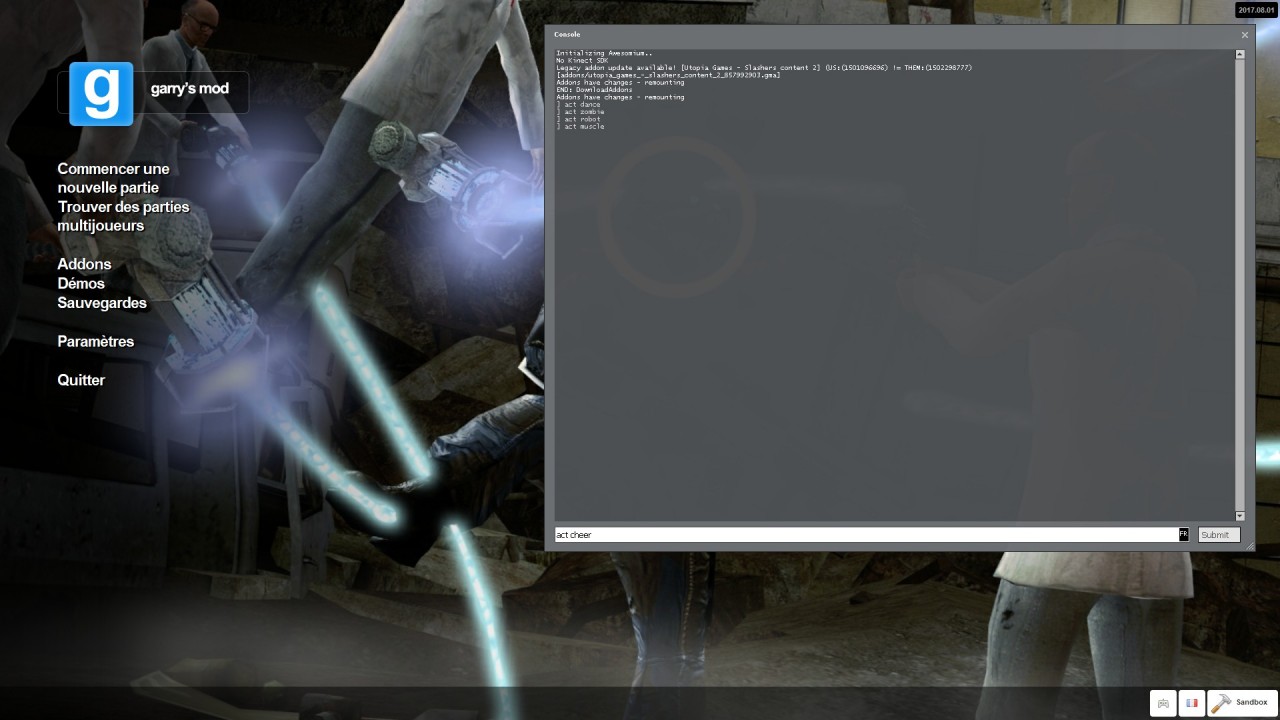Click the Console title bar

click(x=890, y=35)
